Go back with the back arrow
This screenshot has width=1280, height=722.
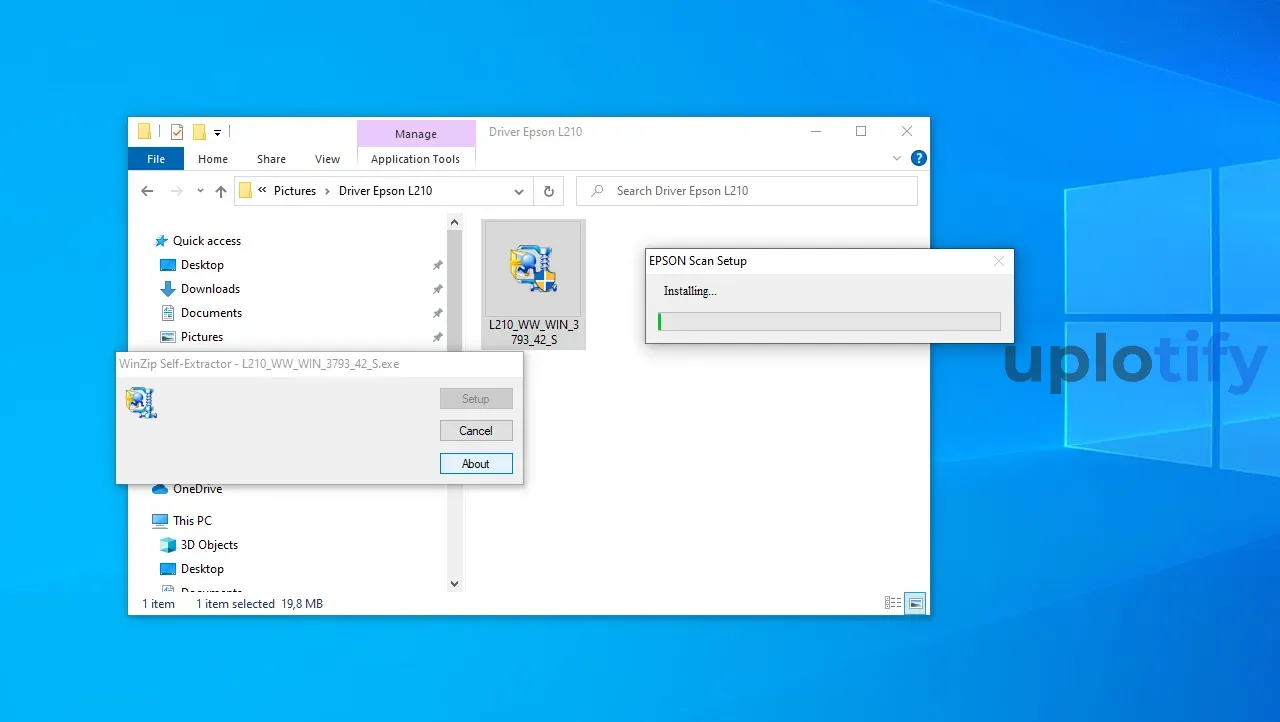tap(147, 191)
